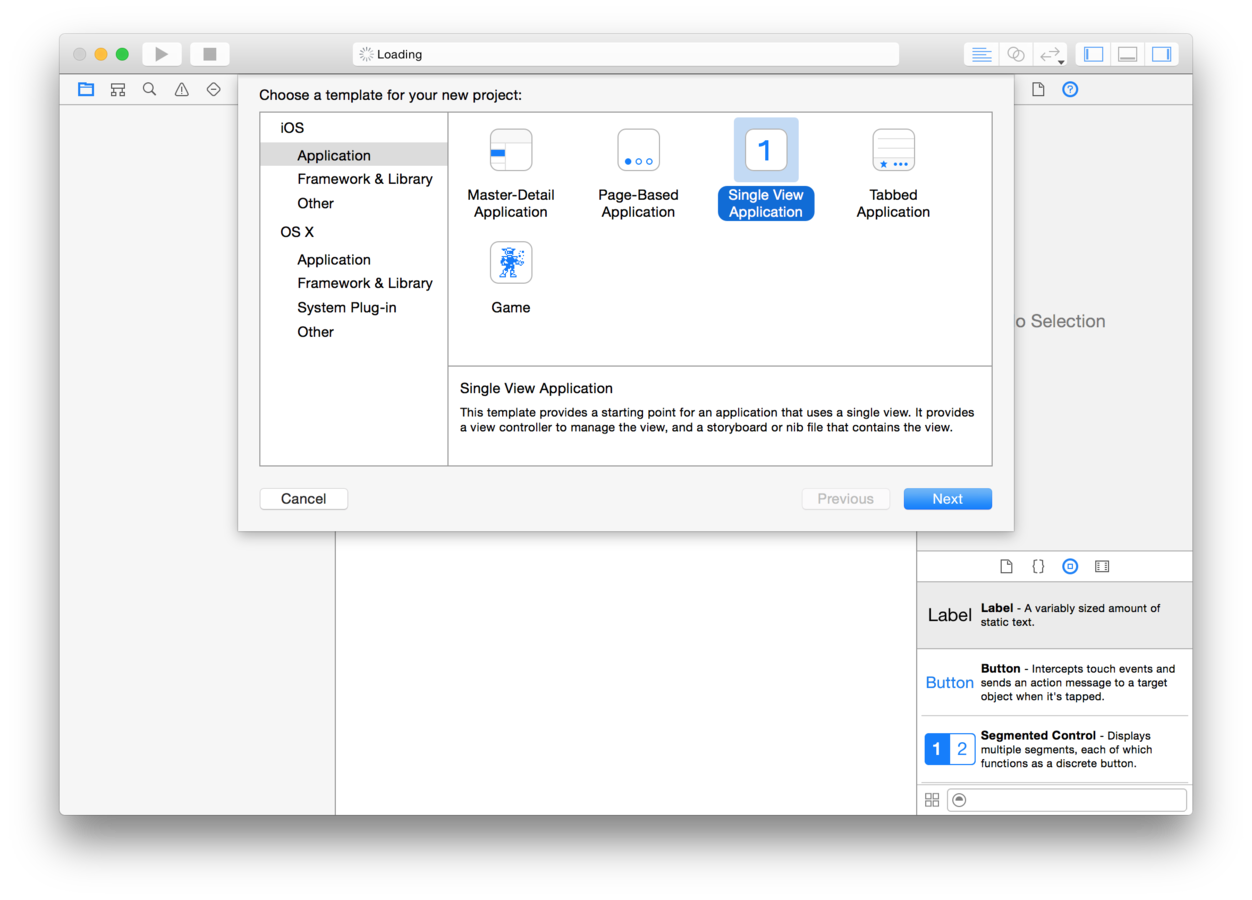
Task: Collapse the OS X section in the sidebar
Action: [297, 231]
